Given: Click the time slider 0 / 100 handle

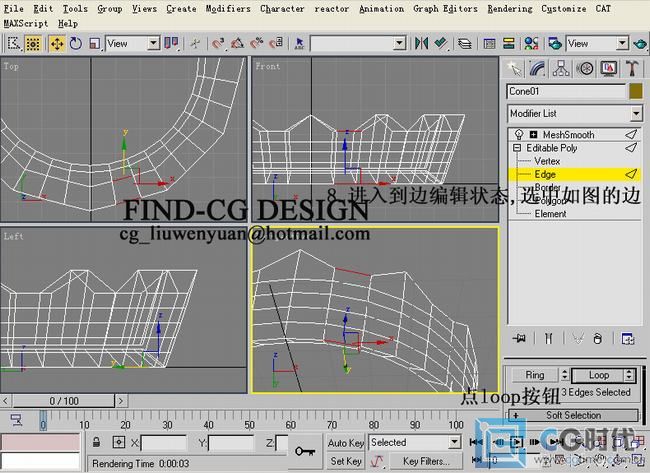Looking at the screenshot, I should (63, 401).
